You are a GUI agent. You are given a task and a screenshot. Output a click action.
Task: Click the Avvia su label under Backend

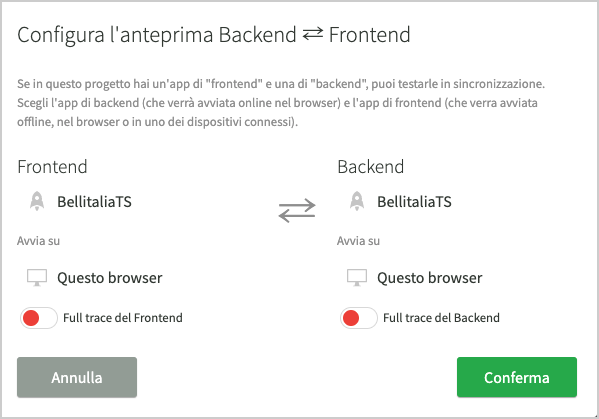click(358, 241)
